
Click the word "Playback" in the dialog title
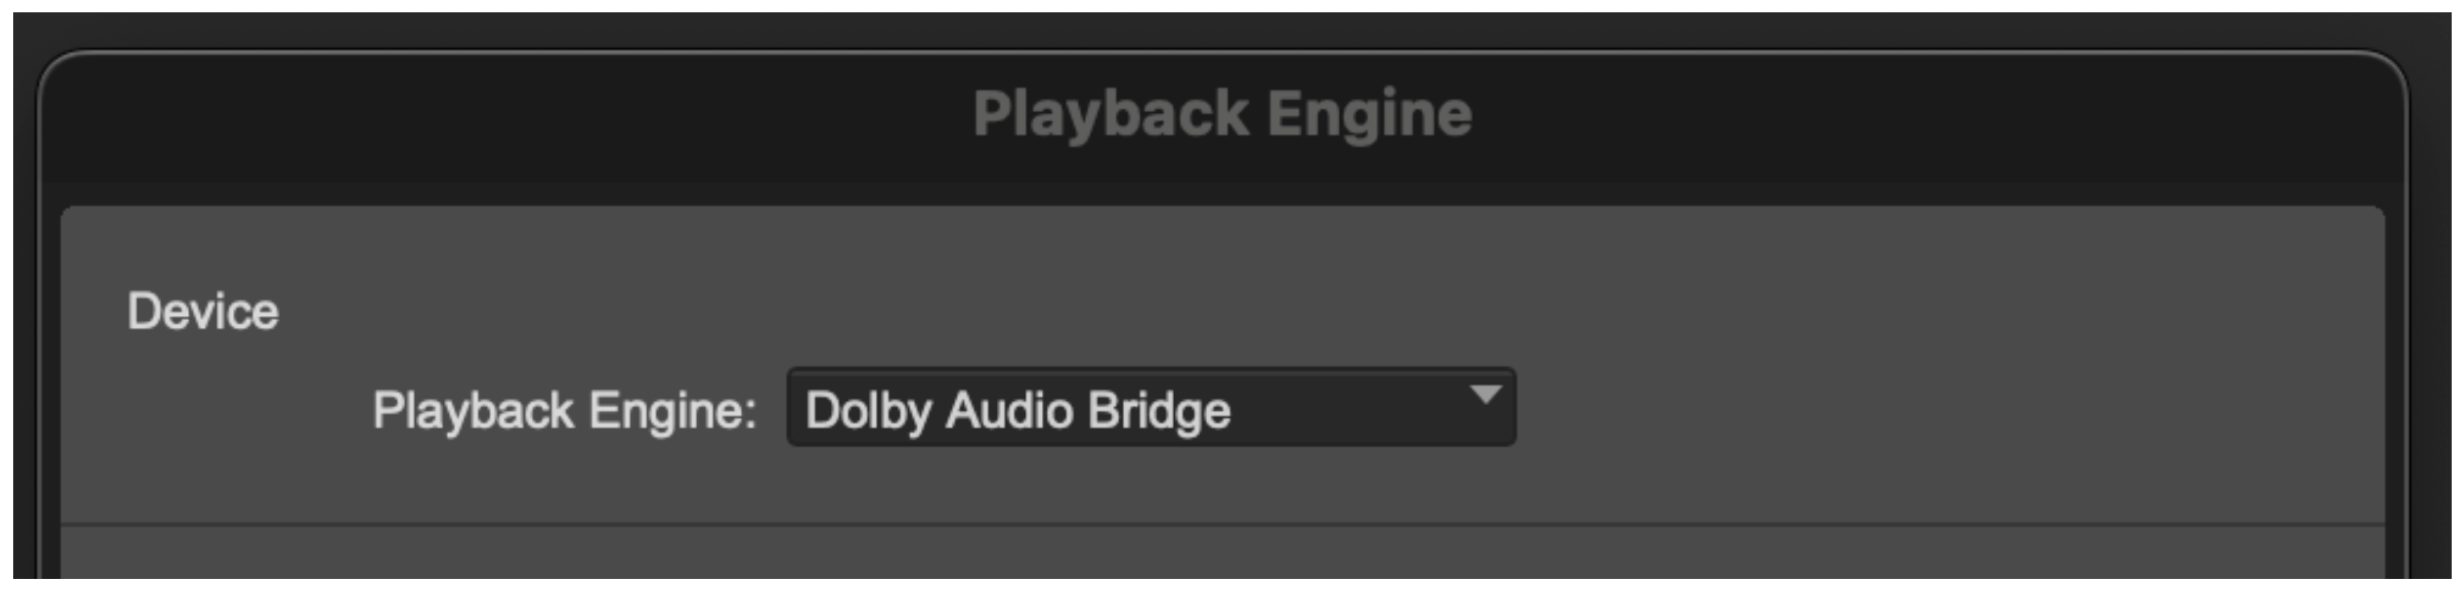click(1110, 113)
